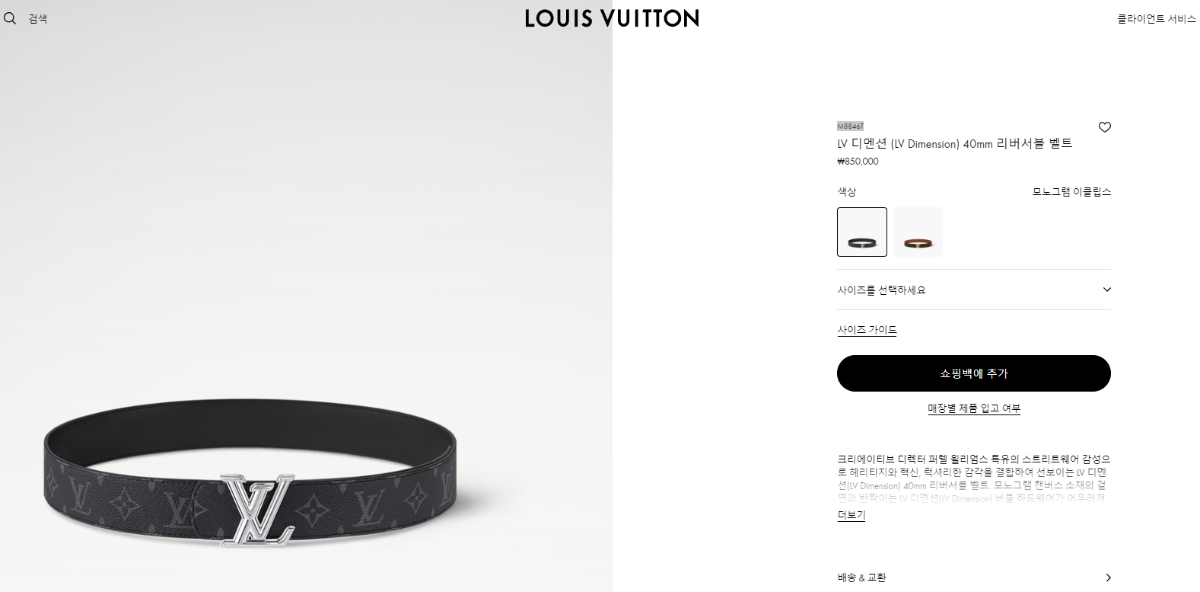Open the 사이즈를 선택하세요 size dropdown
The height and width of the screenshot is (592, 1200).
click(x=974, y=290)
